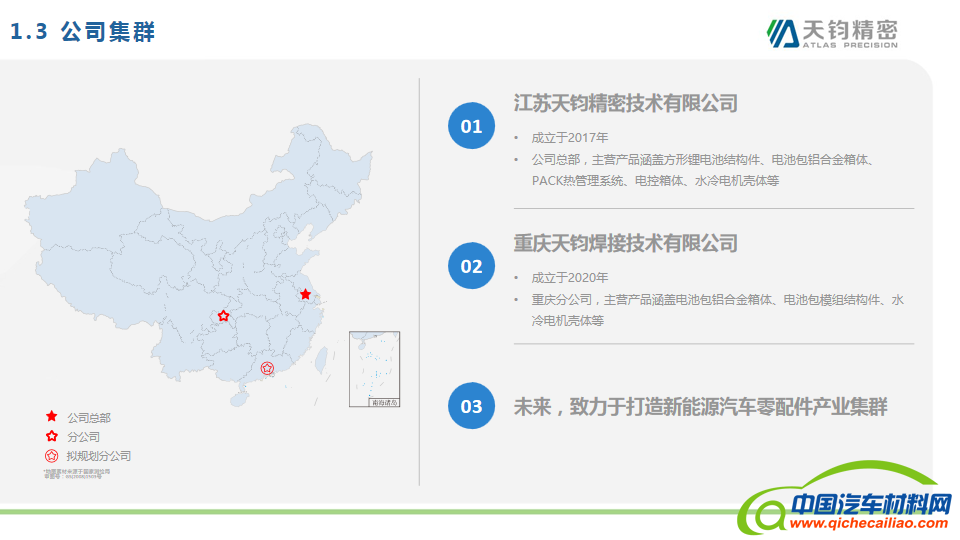Select the solid red headquarters star on map
This screenshot has width=960, height=540.
click(x=305, y=295)
